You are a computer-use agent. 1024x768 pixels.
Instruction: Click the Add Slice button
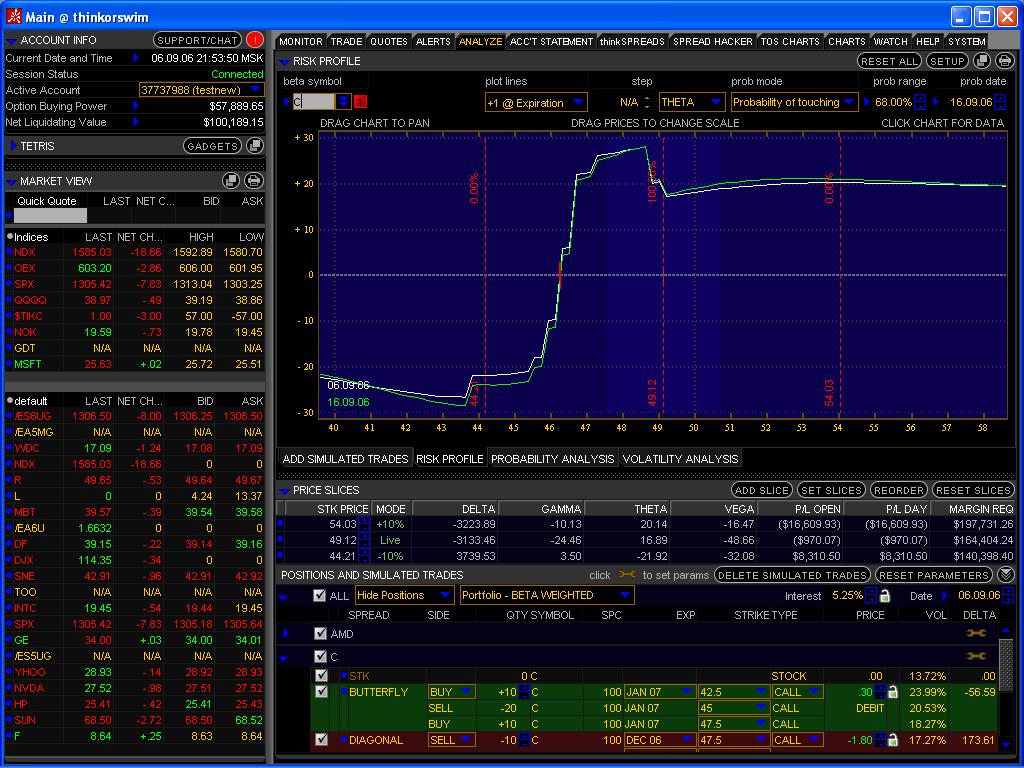[762, 490]
